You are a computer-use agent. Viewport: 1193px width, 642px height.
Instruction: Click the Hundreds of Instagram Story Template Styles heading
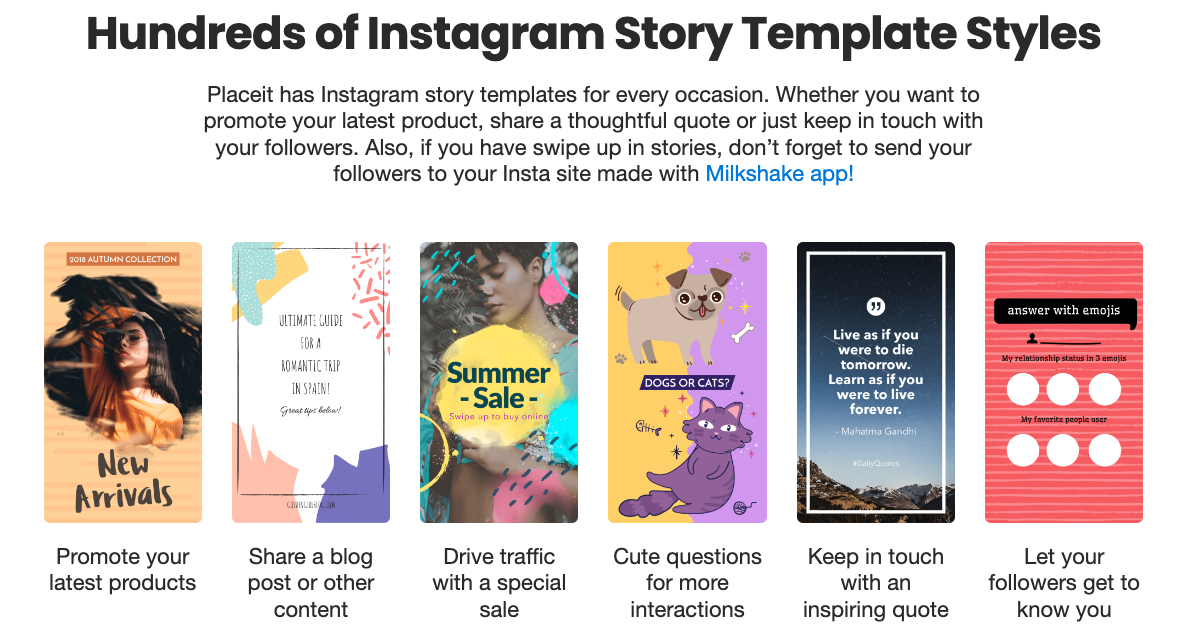[593, 33]
